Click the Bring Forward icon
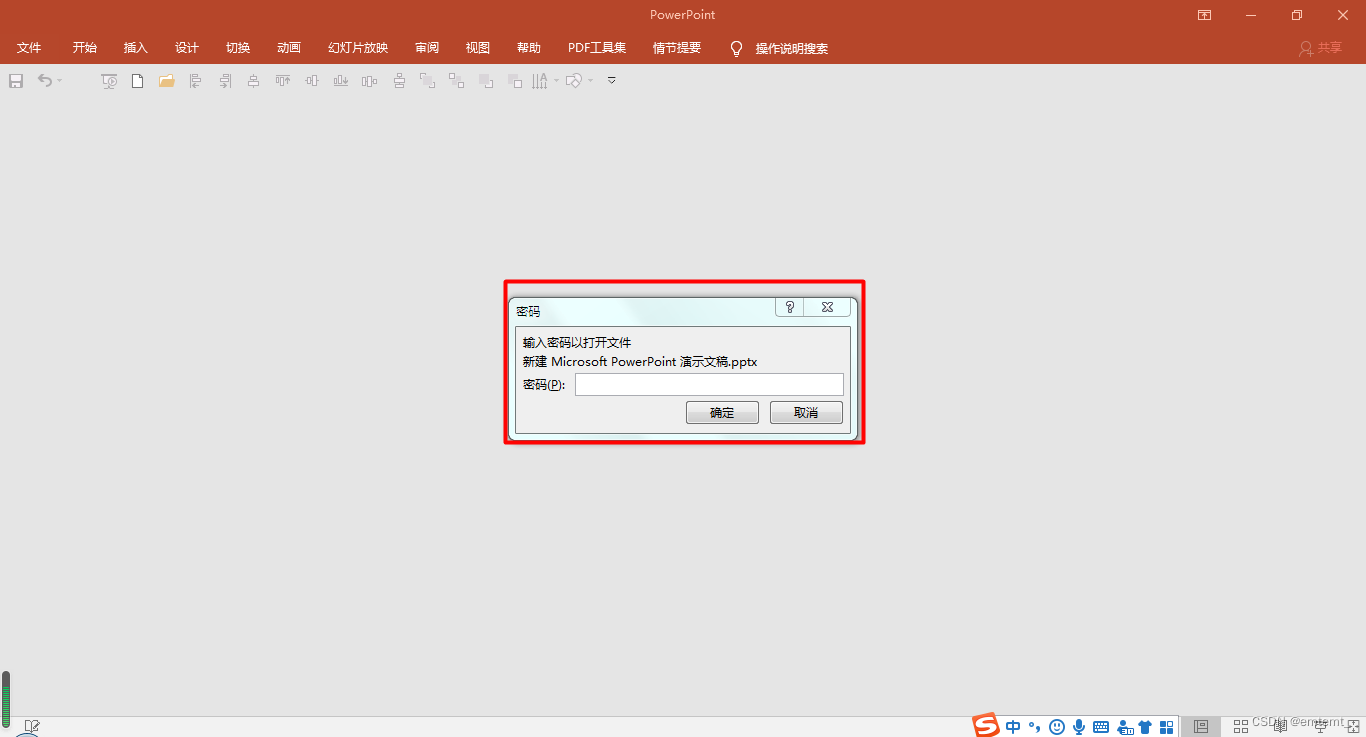This screenshot has height=737, width=1366. pos(486,81)
